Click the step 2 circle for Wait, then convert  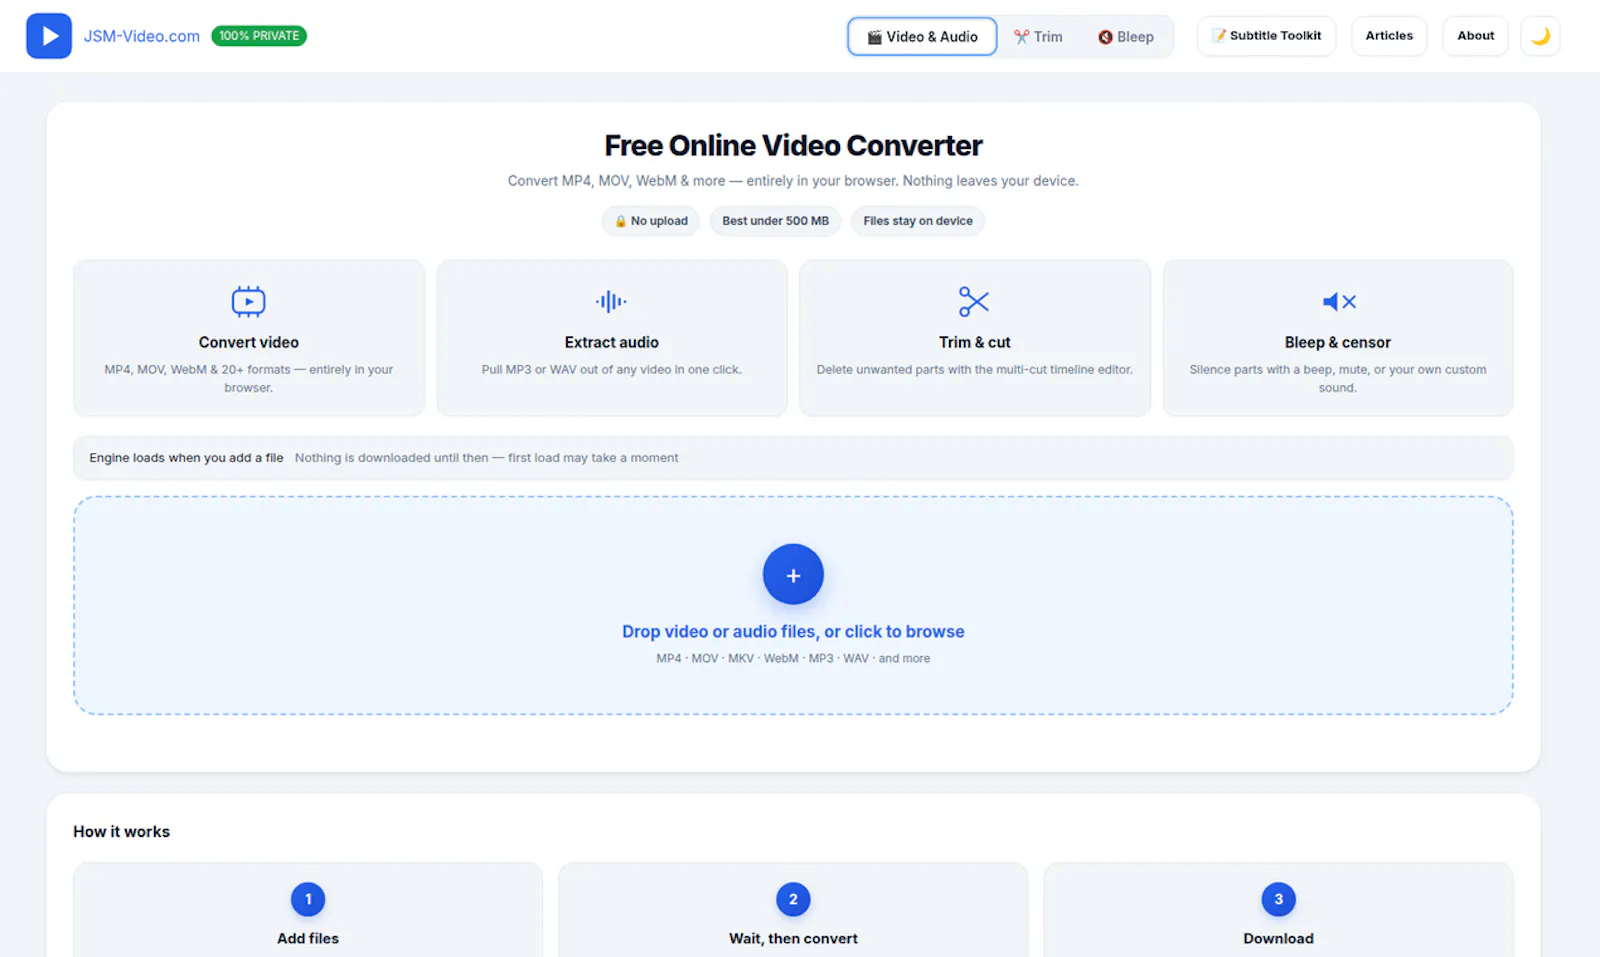pos(793,899)
